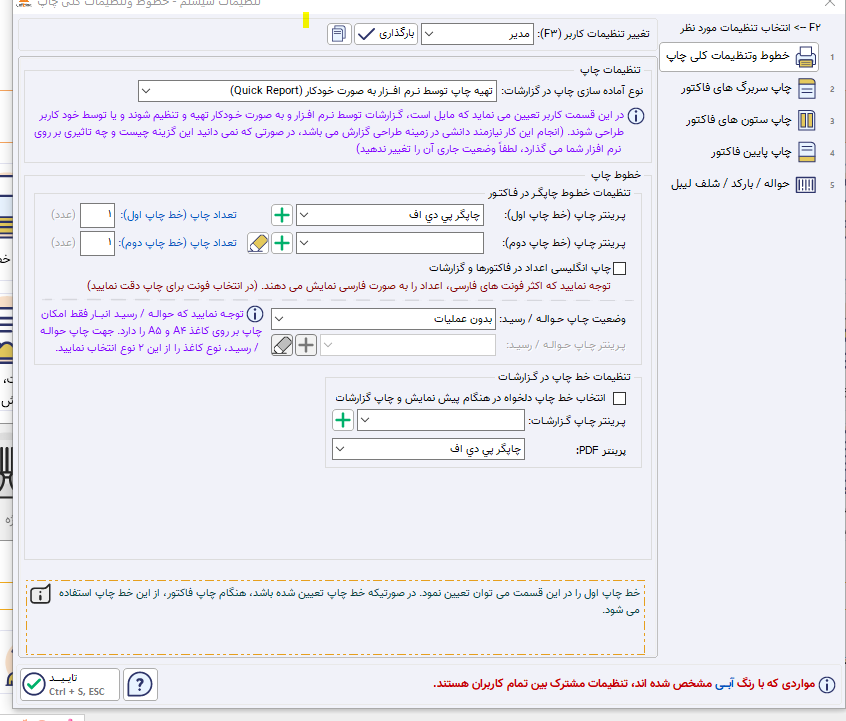Click the info icon beside purple description text
846x721 pixels.
coord(636,116)
